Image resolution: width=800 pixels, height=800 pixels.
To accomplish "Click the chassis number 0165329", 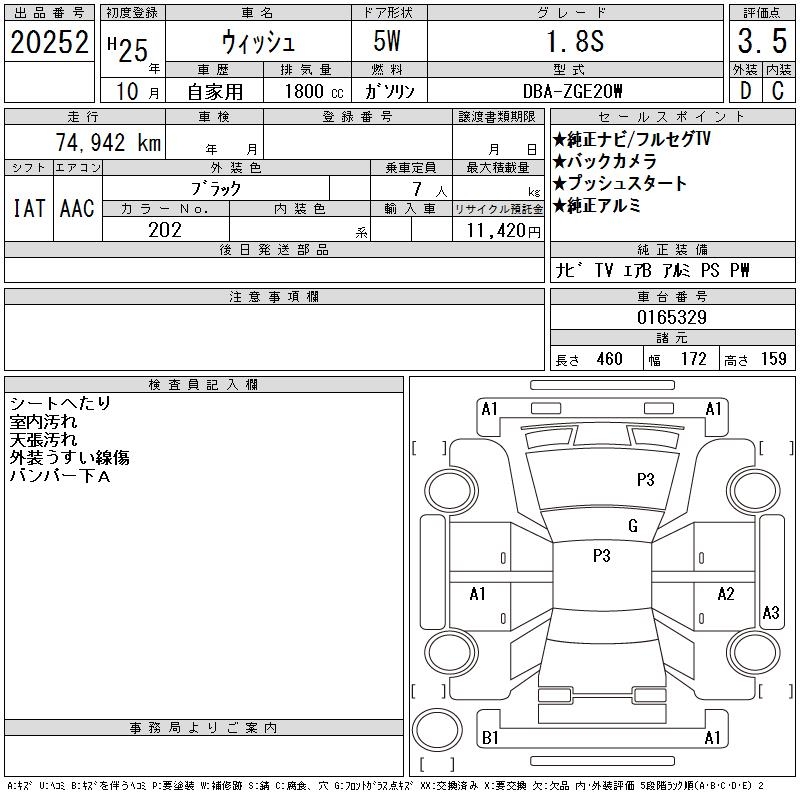I will 672,317.
